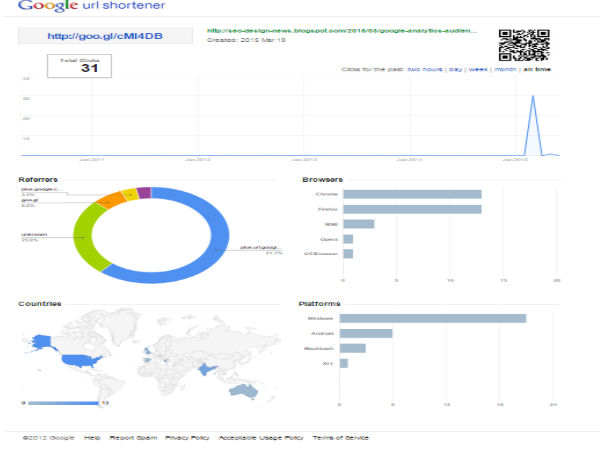Show clicks for the past month
Viewport: 600px width, 450px height.
505,69
